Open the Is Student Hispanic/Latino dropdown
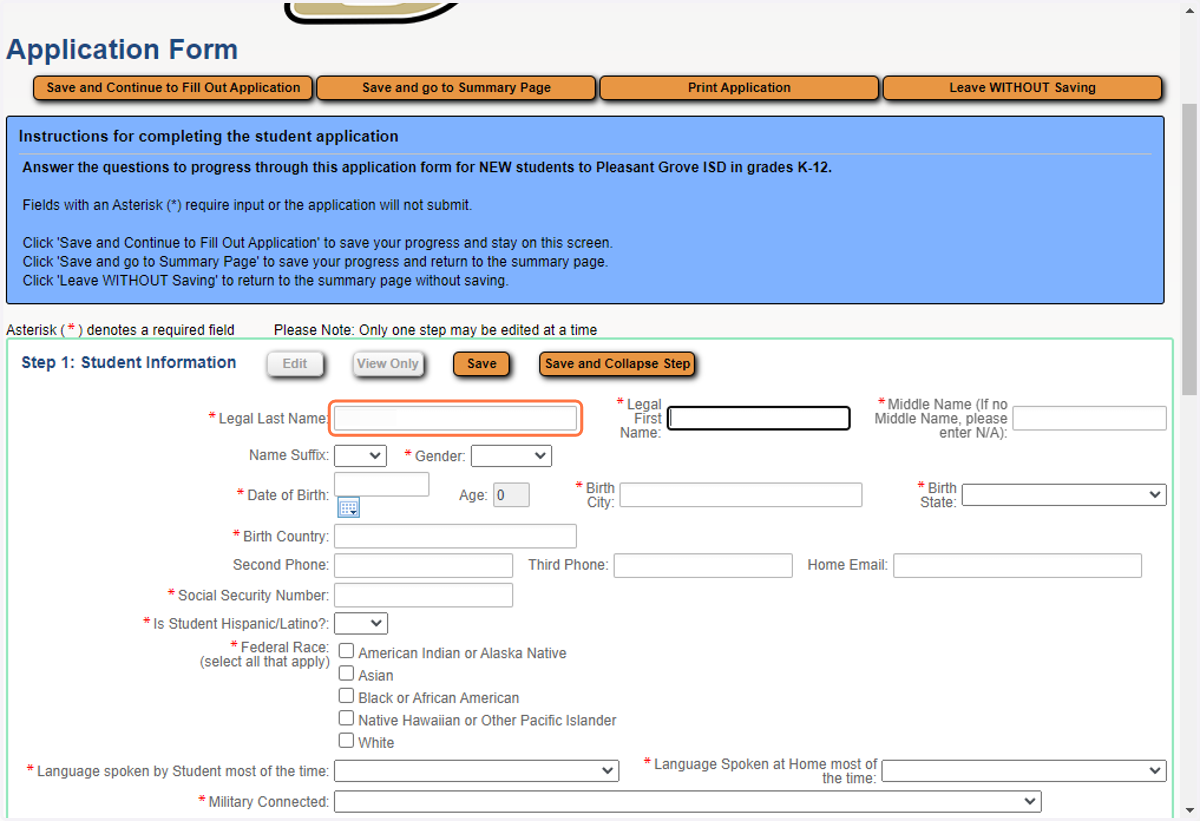The width and height of the screenshot is (1200, 821). pyautogui.click(x=361, y=623)
